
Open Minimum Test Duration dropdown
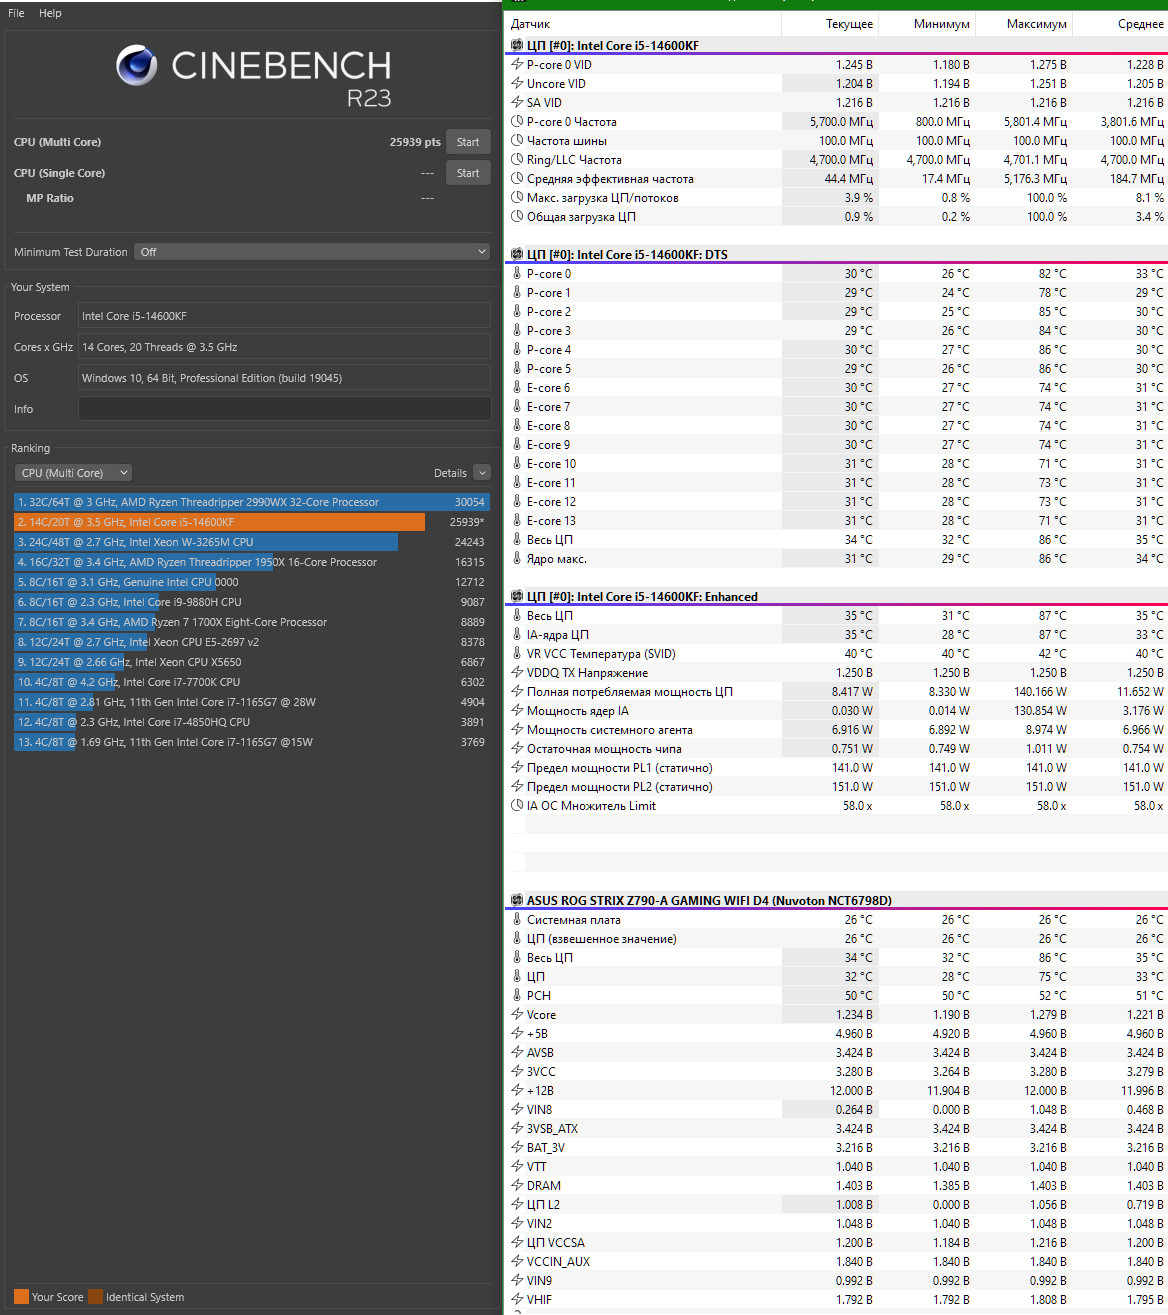312,252
